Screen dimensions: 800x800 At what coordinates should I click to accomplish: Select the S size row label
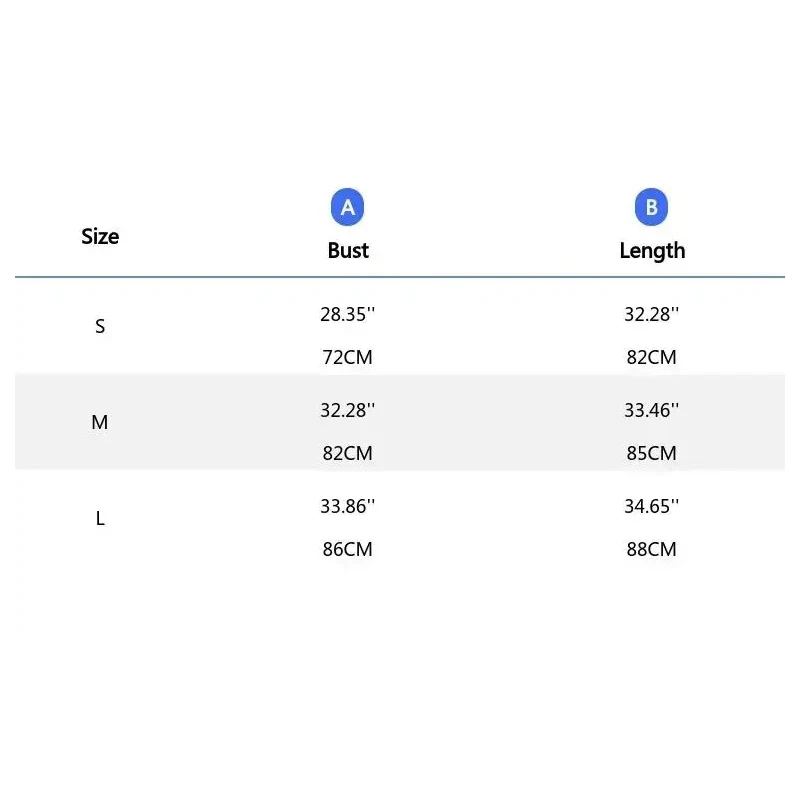100,327
